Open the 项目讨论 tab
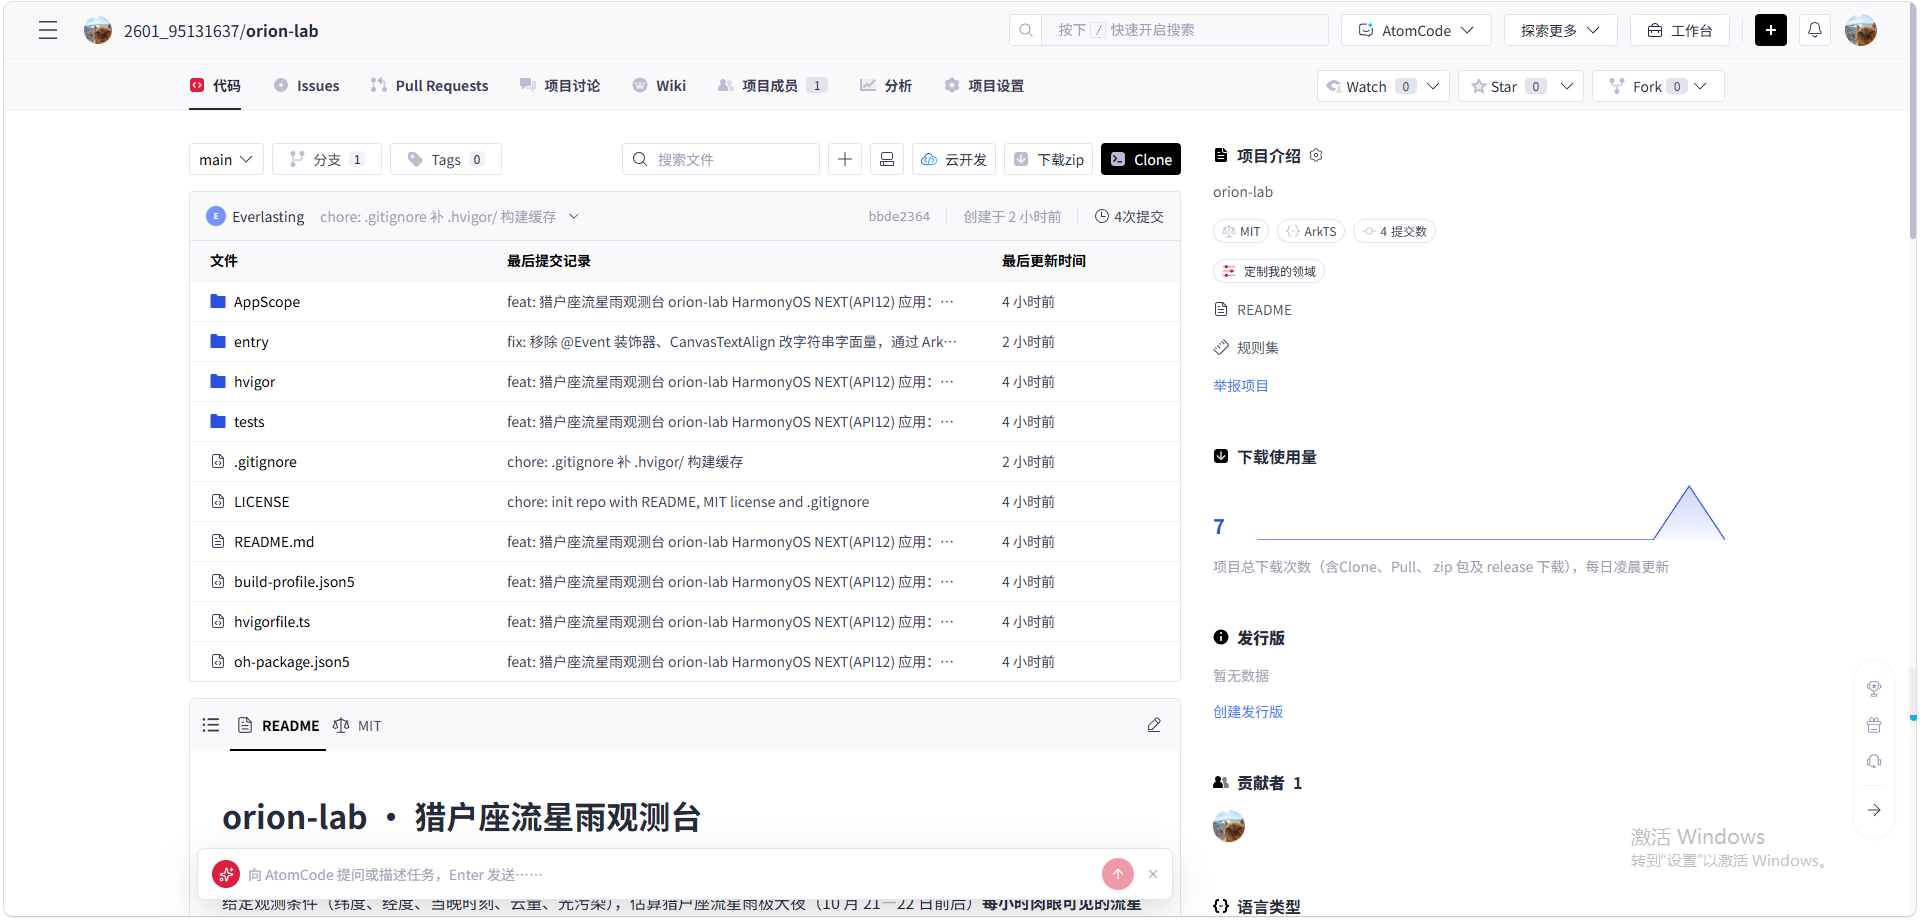 560,86
